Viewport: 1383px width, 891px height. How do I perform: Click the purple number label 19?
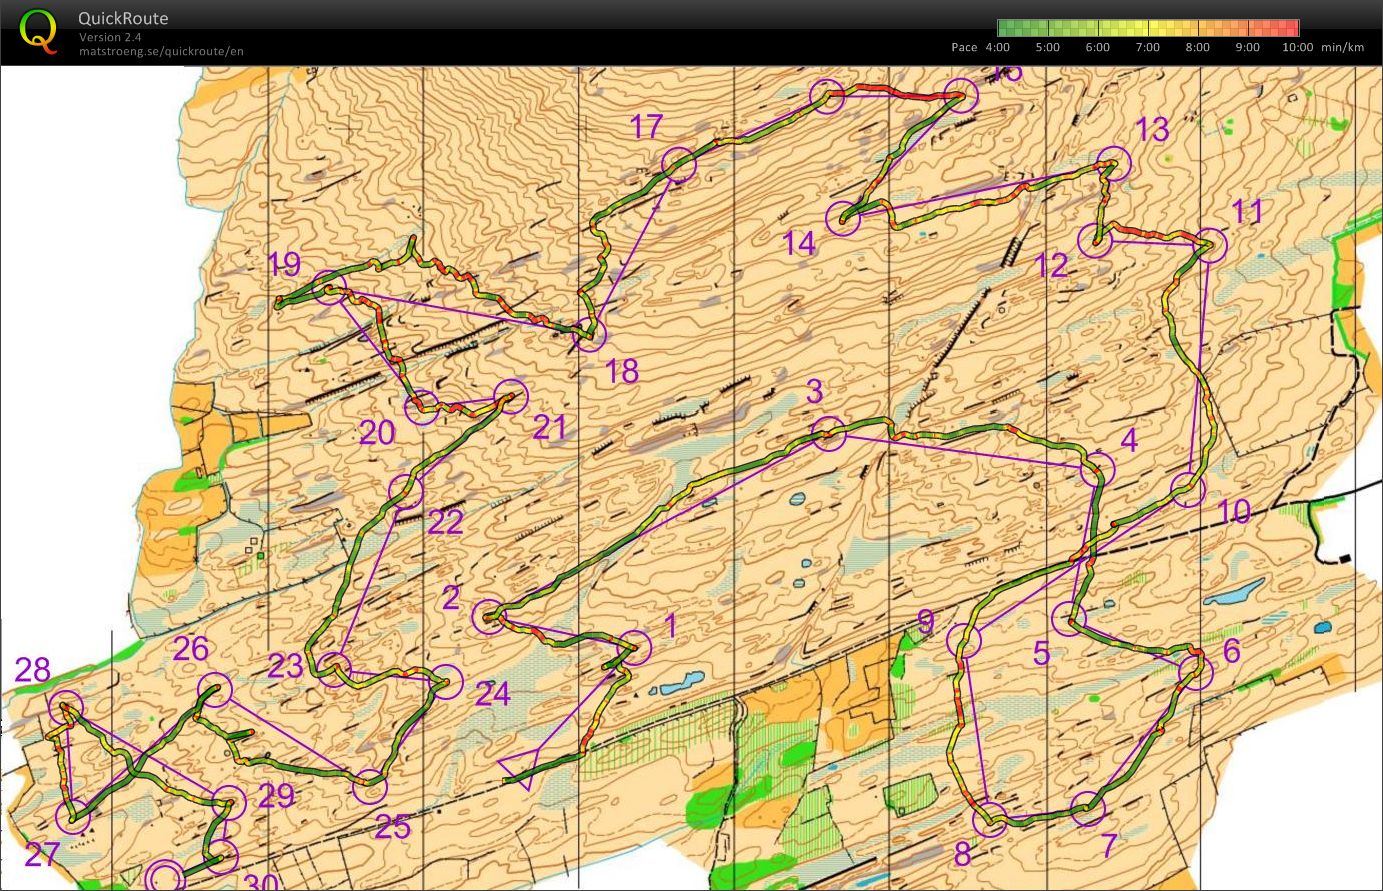pos(285,265)
